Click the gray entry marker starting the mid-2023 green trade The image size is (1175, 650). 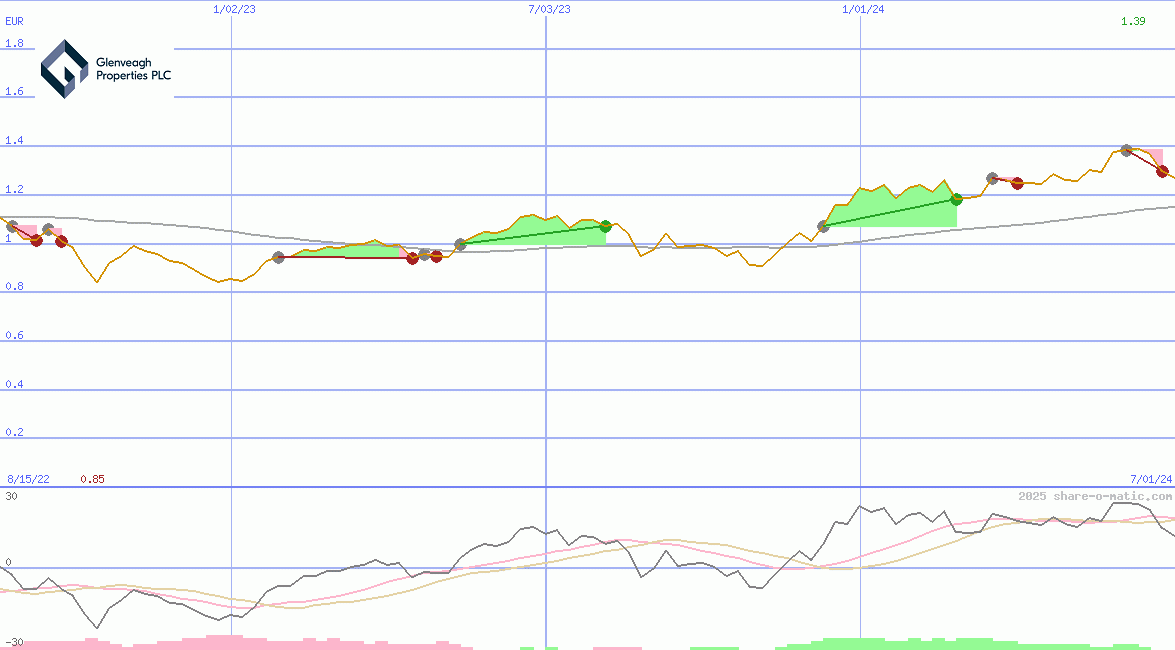coord(460,244)
